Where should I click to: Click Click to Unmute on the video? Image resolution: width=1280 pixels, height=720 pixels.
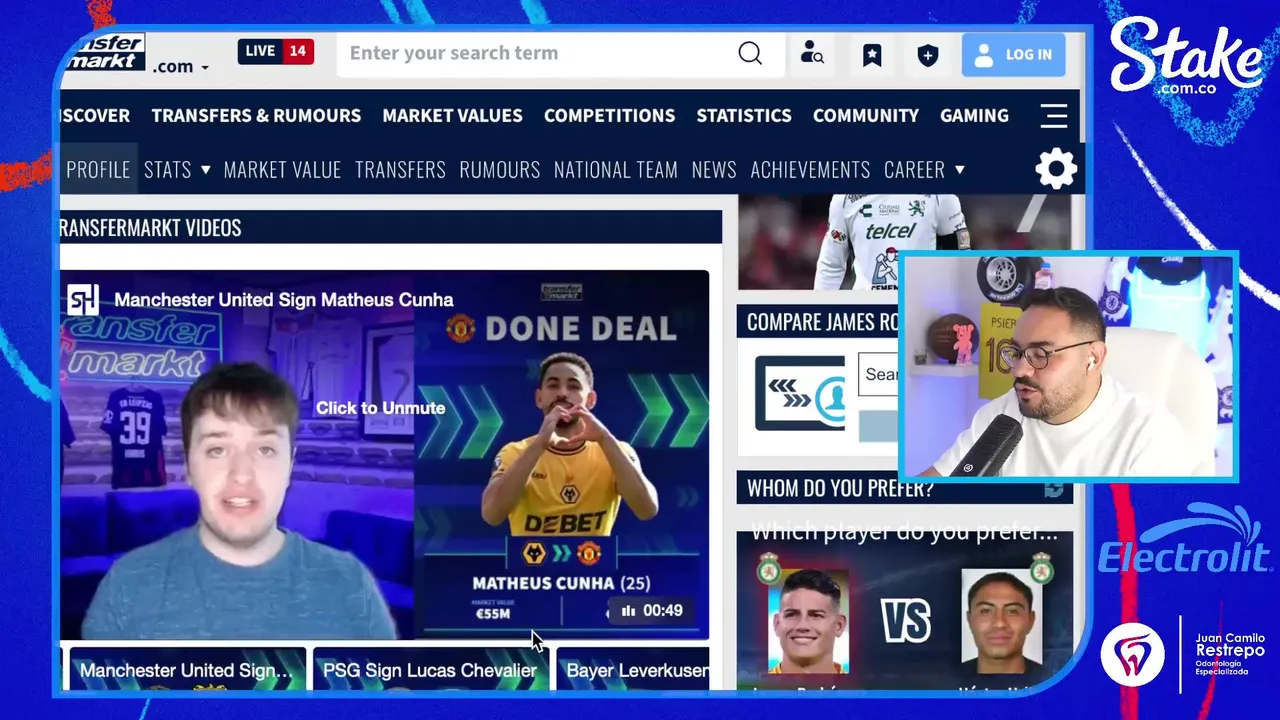coord(380,408)
